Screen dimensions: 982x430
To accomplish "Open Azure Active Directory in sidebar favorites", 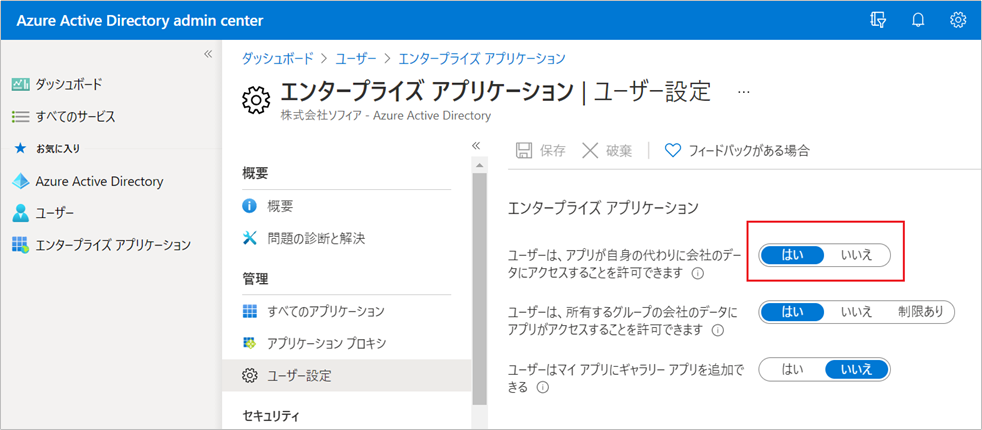I will tap(99, 182).
